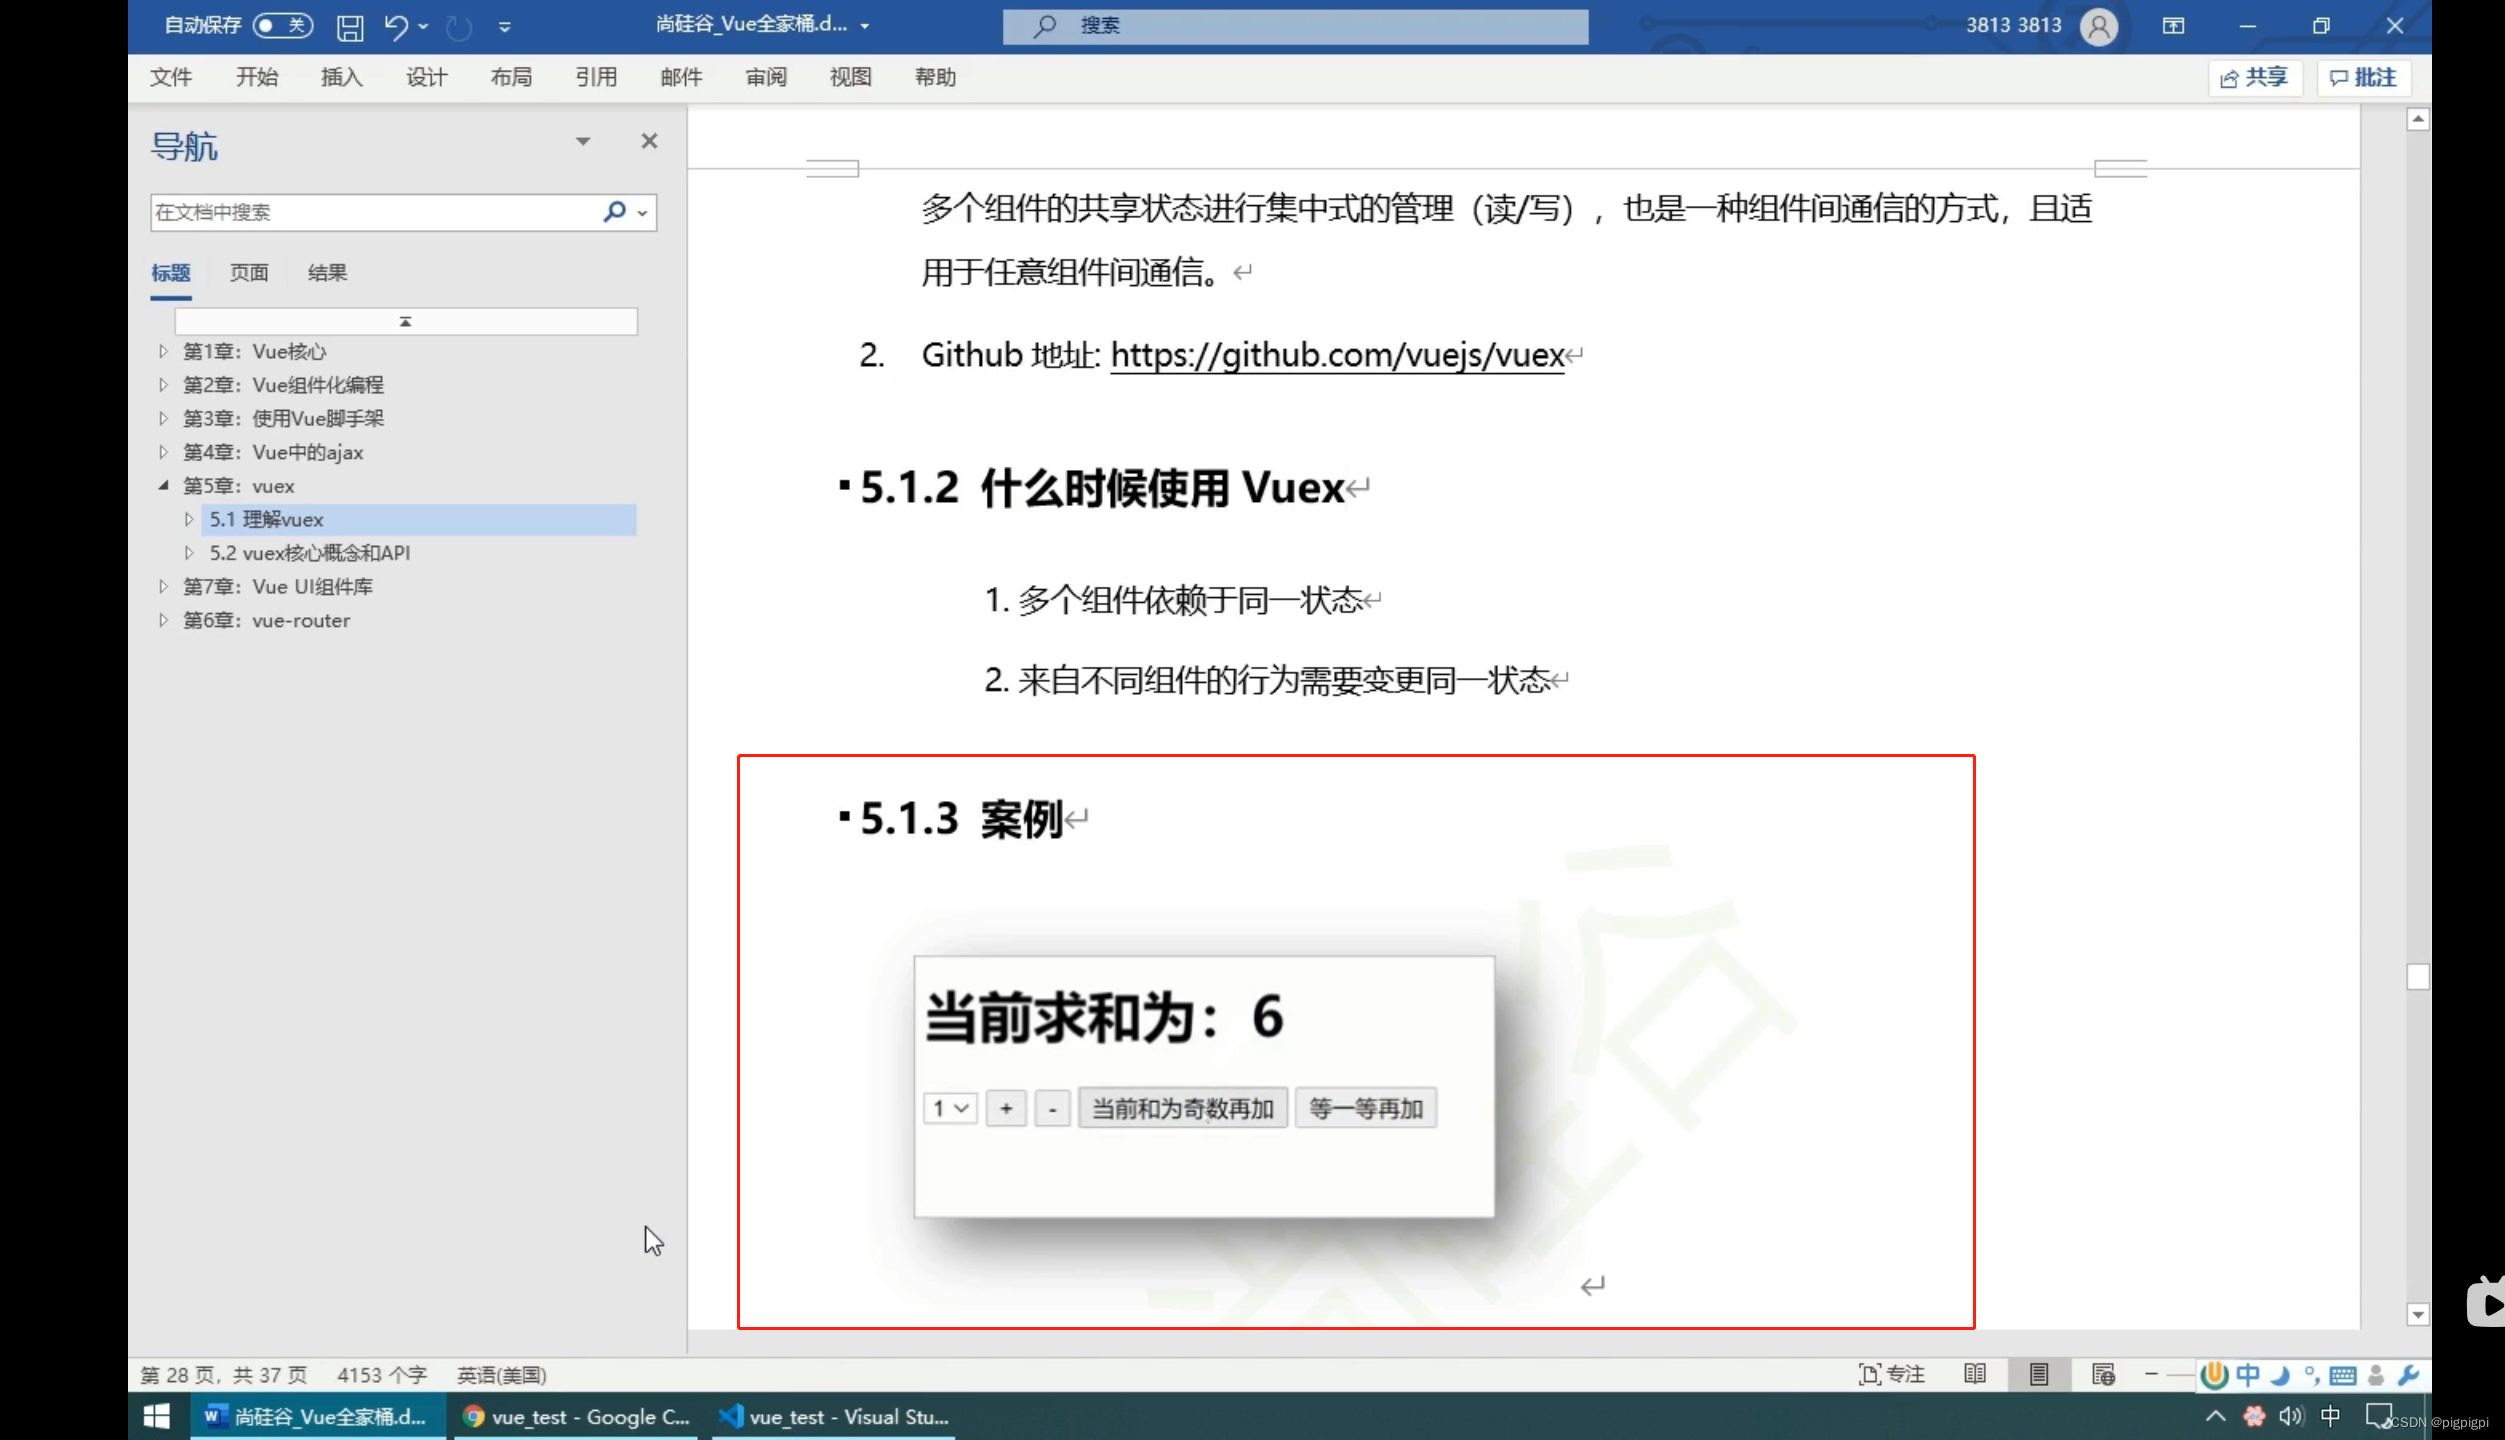Click the zoom out minus button
This screenshot has width=2505, height=1440.
pos(2151,1375)
